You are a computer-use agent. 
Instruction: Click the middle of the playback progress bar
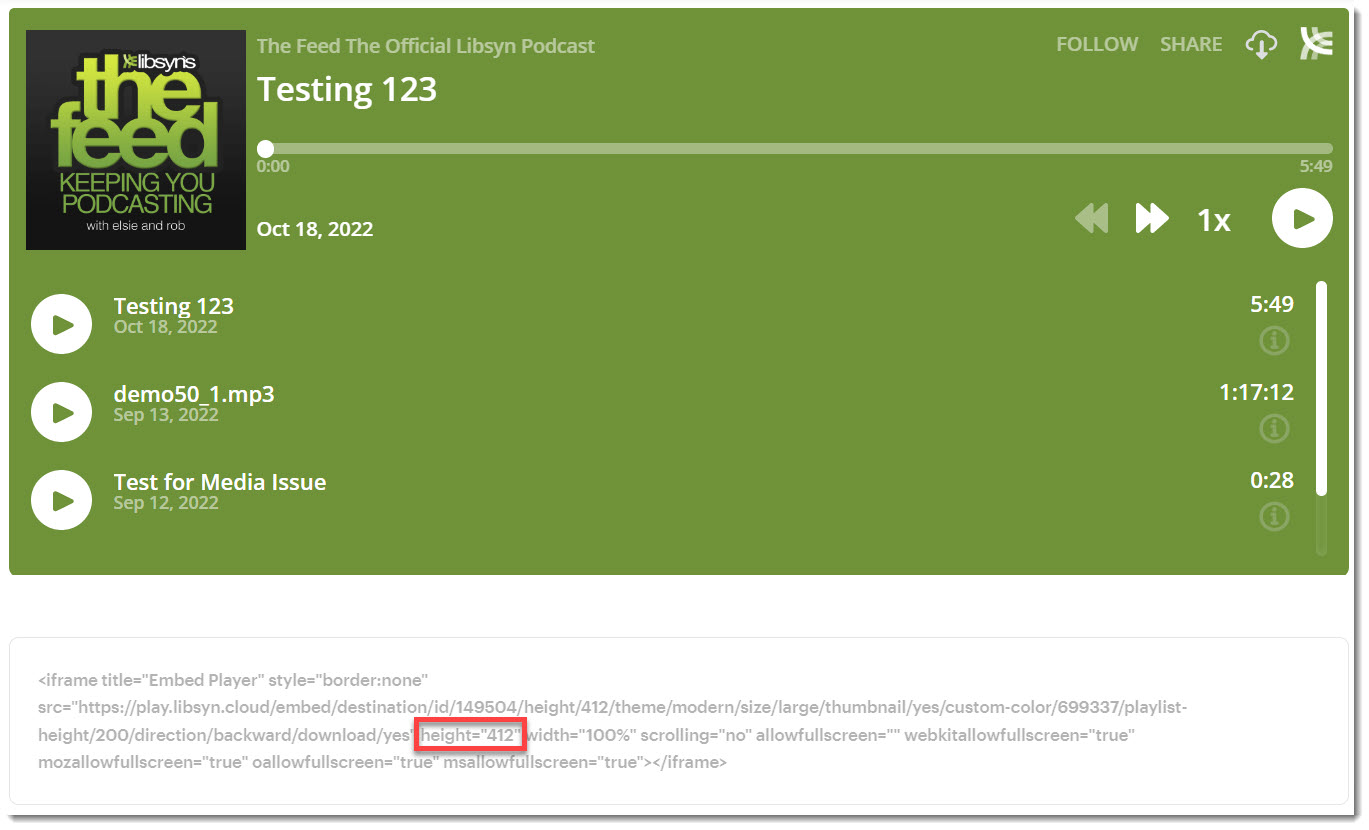pyautogui.click(x=795, y=148)
